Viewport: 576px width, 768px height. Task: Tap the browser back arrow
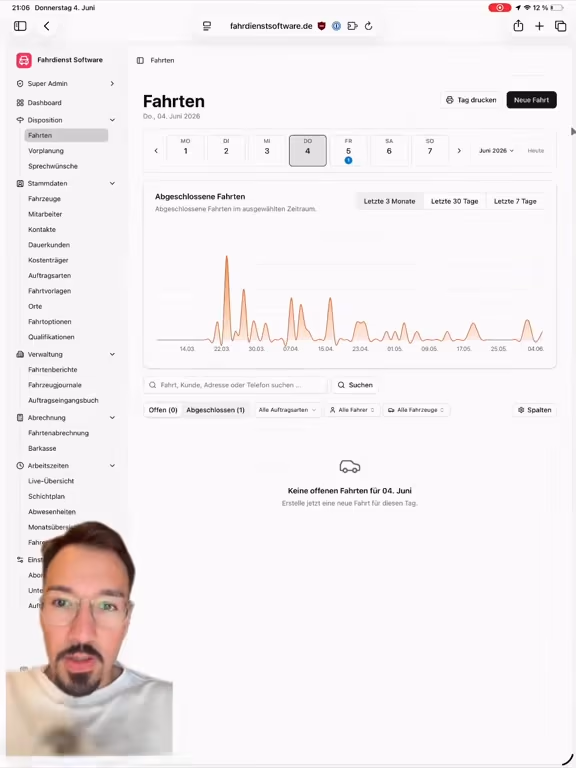coord(47,26)
